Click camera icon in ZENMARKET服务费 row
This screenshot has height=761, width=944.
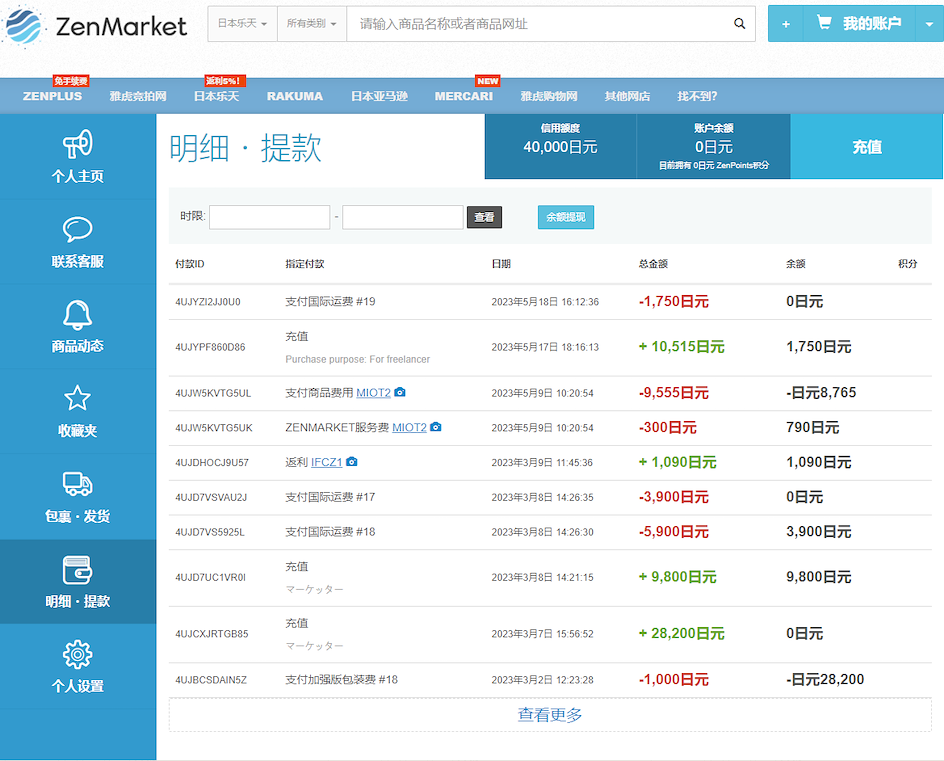pyautogui.click(x=436, y=427)
